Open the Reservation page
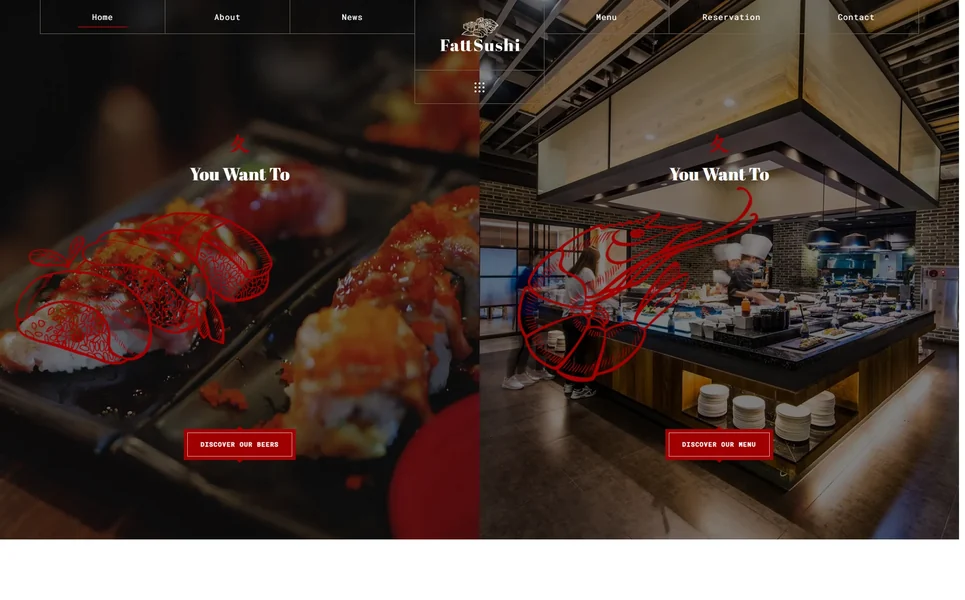The image size is (965, 600). 731,17
